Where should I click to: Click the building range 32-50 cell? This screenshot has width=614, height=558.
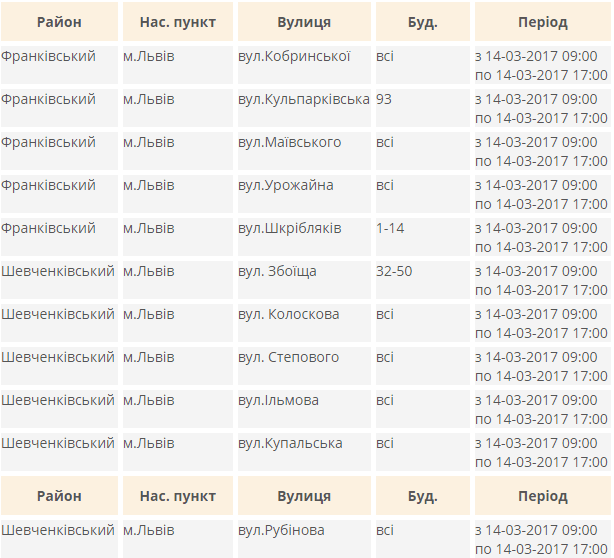[x=394, y=271]
